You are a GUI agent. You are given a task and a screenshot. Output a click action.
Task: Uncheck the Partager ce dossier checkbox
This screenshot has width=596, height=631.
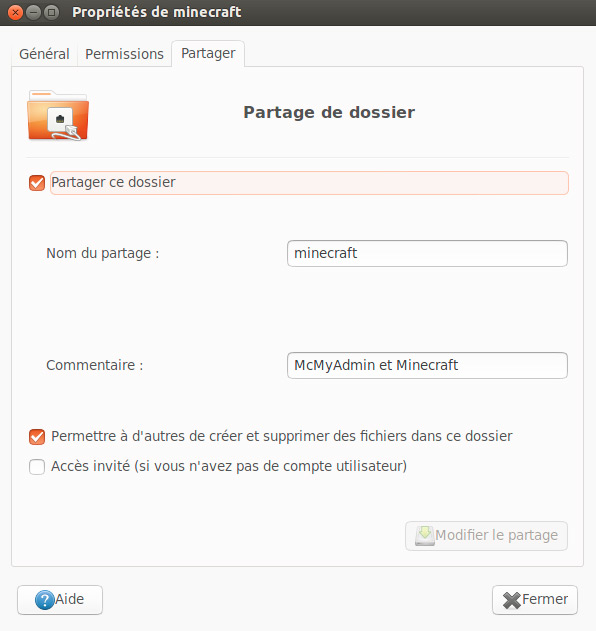pyautogui.click(x=37, y=183)
